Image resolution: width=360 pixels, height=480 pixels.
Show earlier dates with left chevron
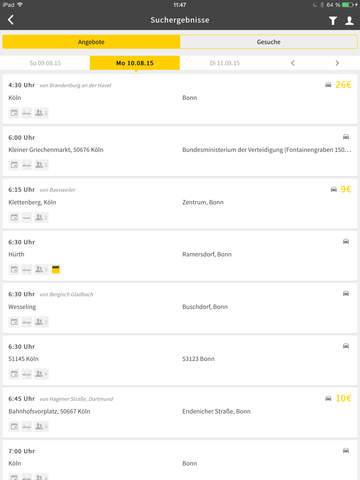(293, 63)
